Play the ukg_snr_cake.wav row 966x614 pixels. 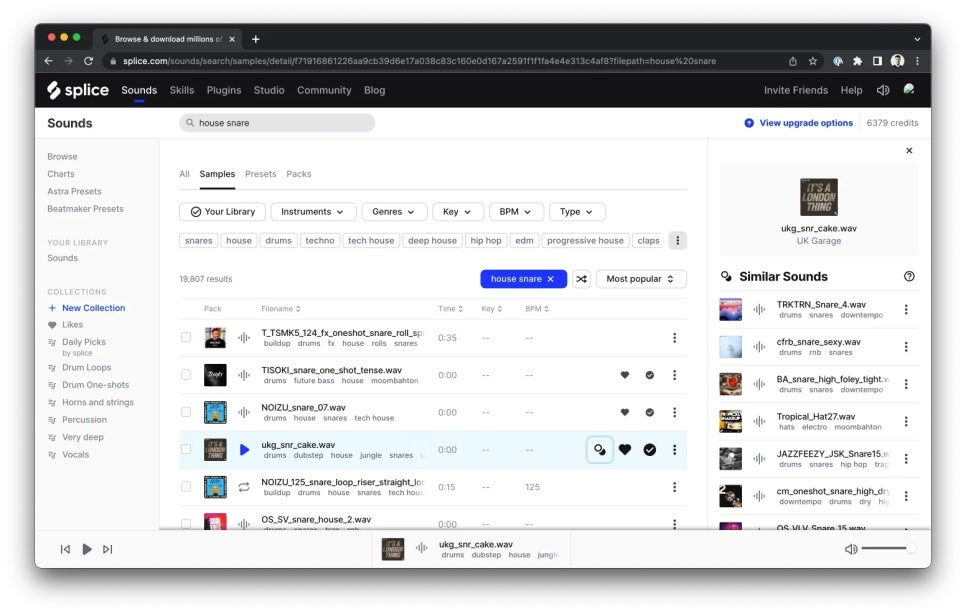point(244,450)
